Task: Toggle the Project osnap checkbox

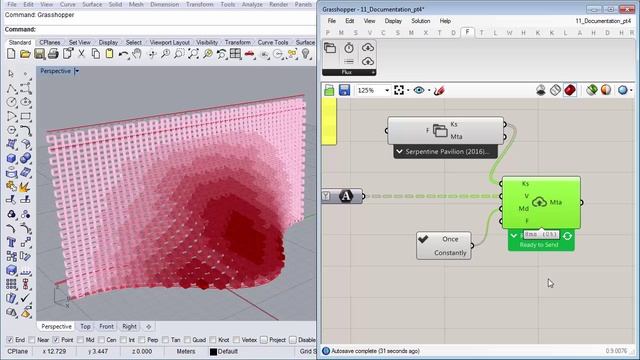Action: pos(264,340)
